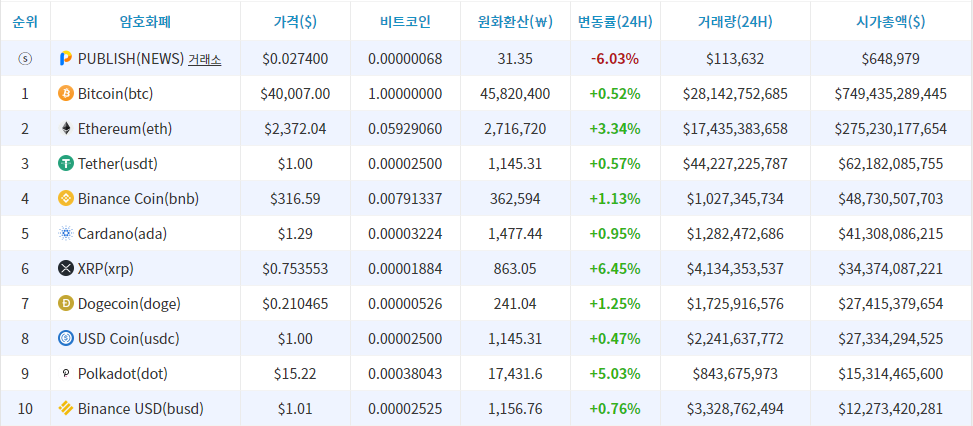The width and height of the screenshot is (973, 426).
Task: Click USD Coin market cap $27,334,294,525
Action: pyautogui.click(x=890, y=339)
